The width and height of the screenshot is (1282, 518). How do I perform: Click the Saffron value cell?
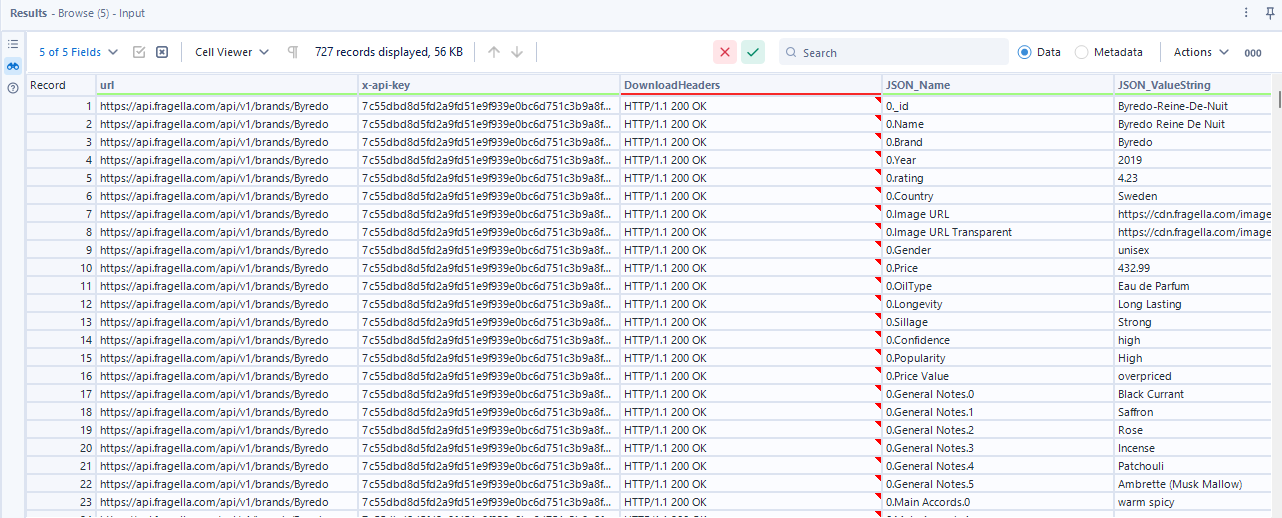tap(1193, 412)
